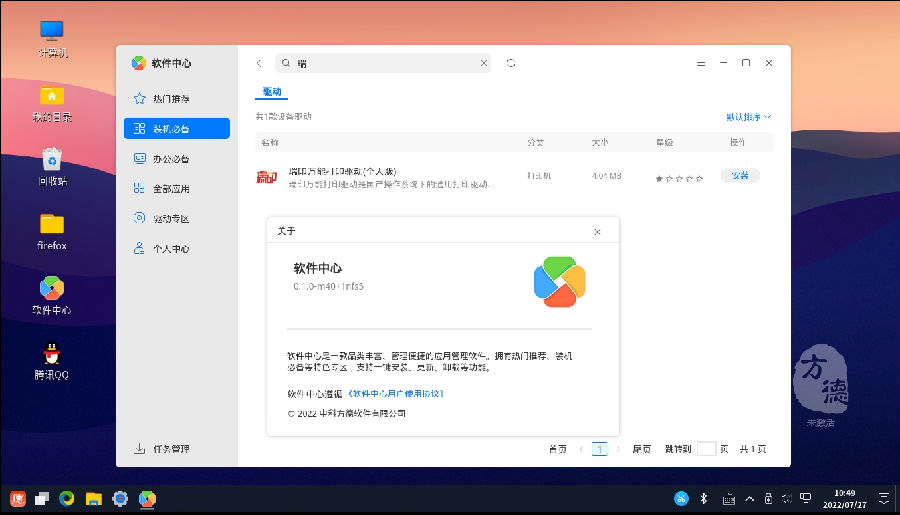The image size is (900, 515).
Task: Open the 软件中心用户使用协议 link
Action: coord(396,394)
